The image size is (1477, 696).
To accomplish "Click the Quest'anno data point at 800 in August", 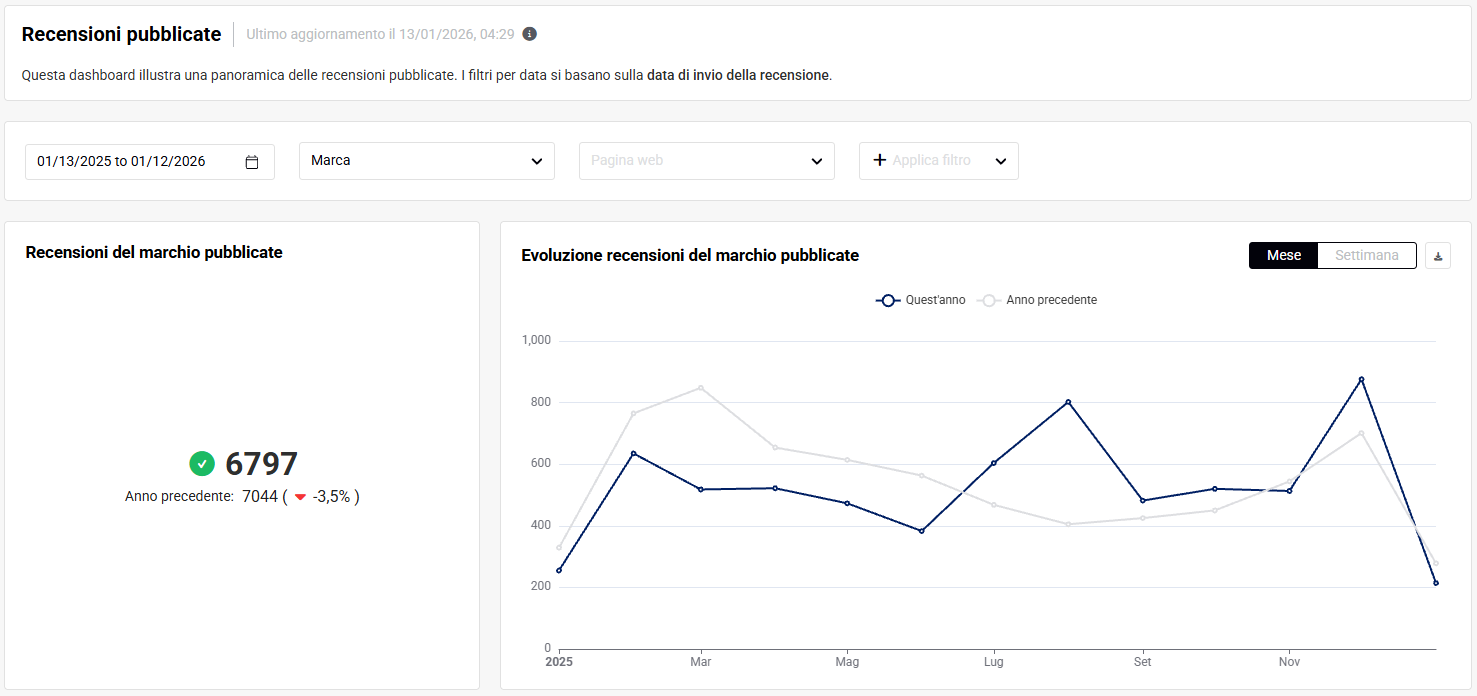I will click(x=1068, y=402).
